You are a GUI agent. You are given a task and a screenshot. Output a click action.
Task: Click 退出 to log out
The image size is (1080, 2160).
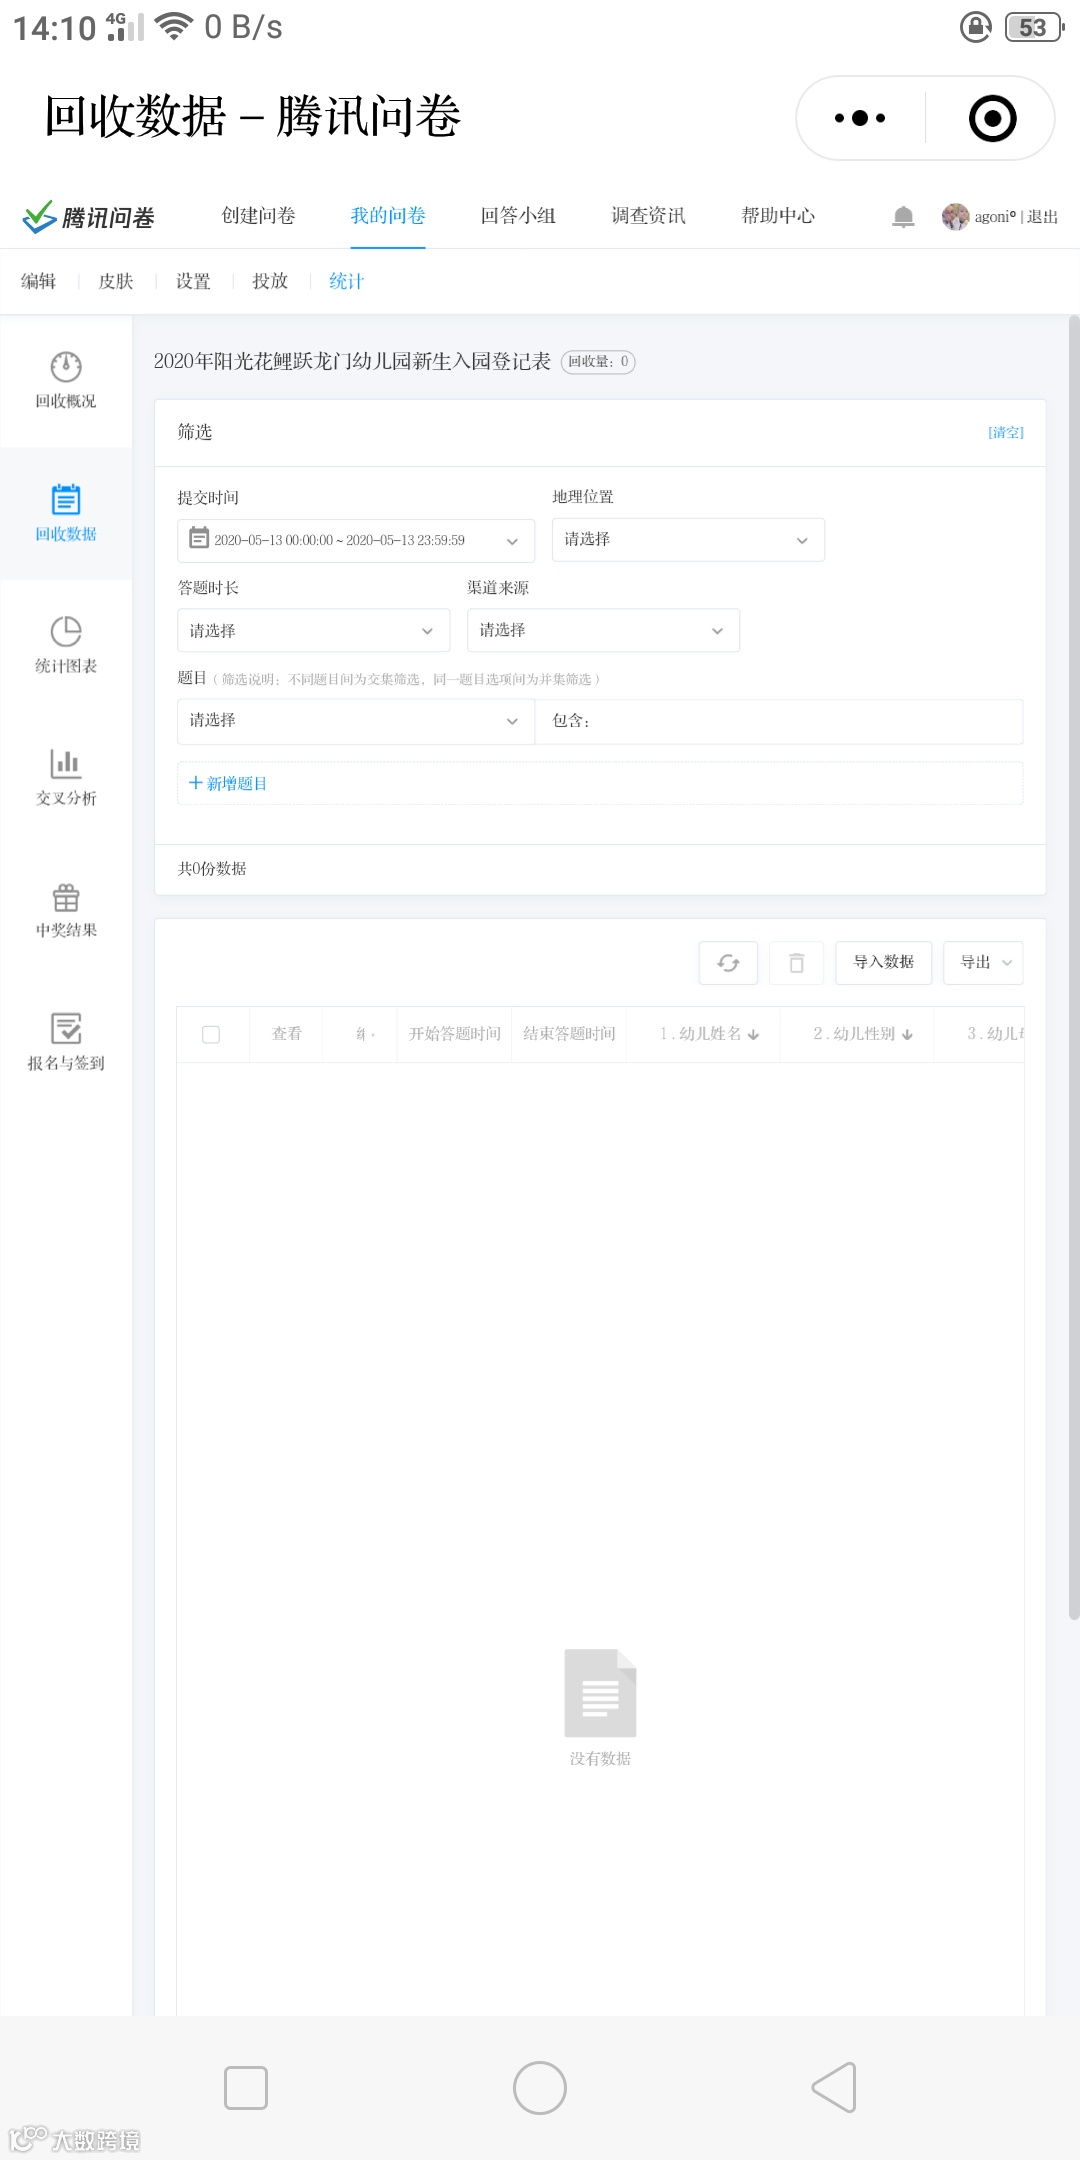coord(1042,217)
